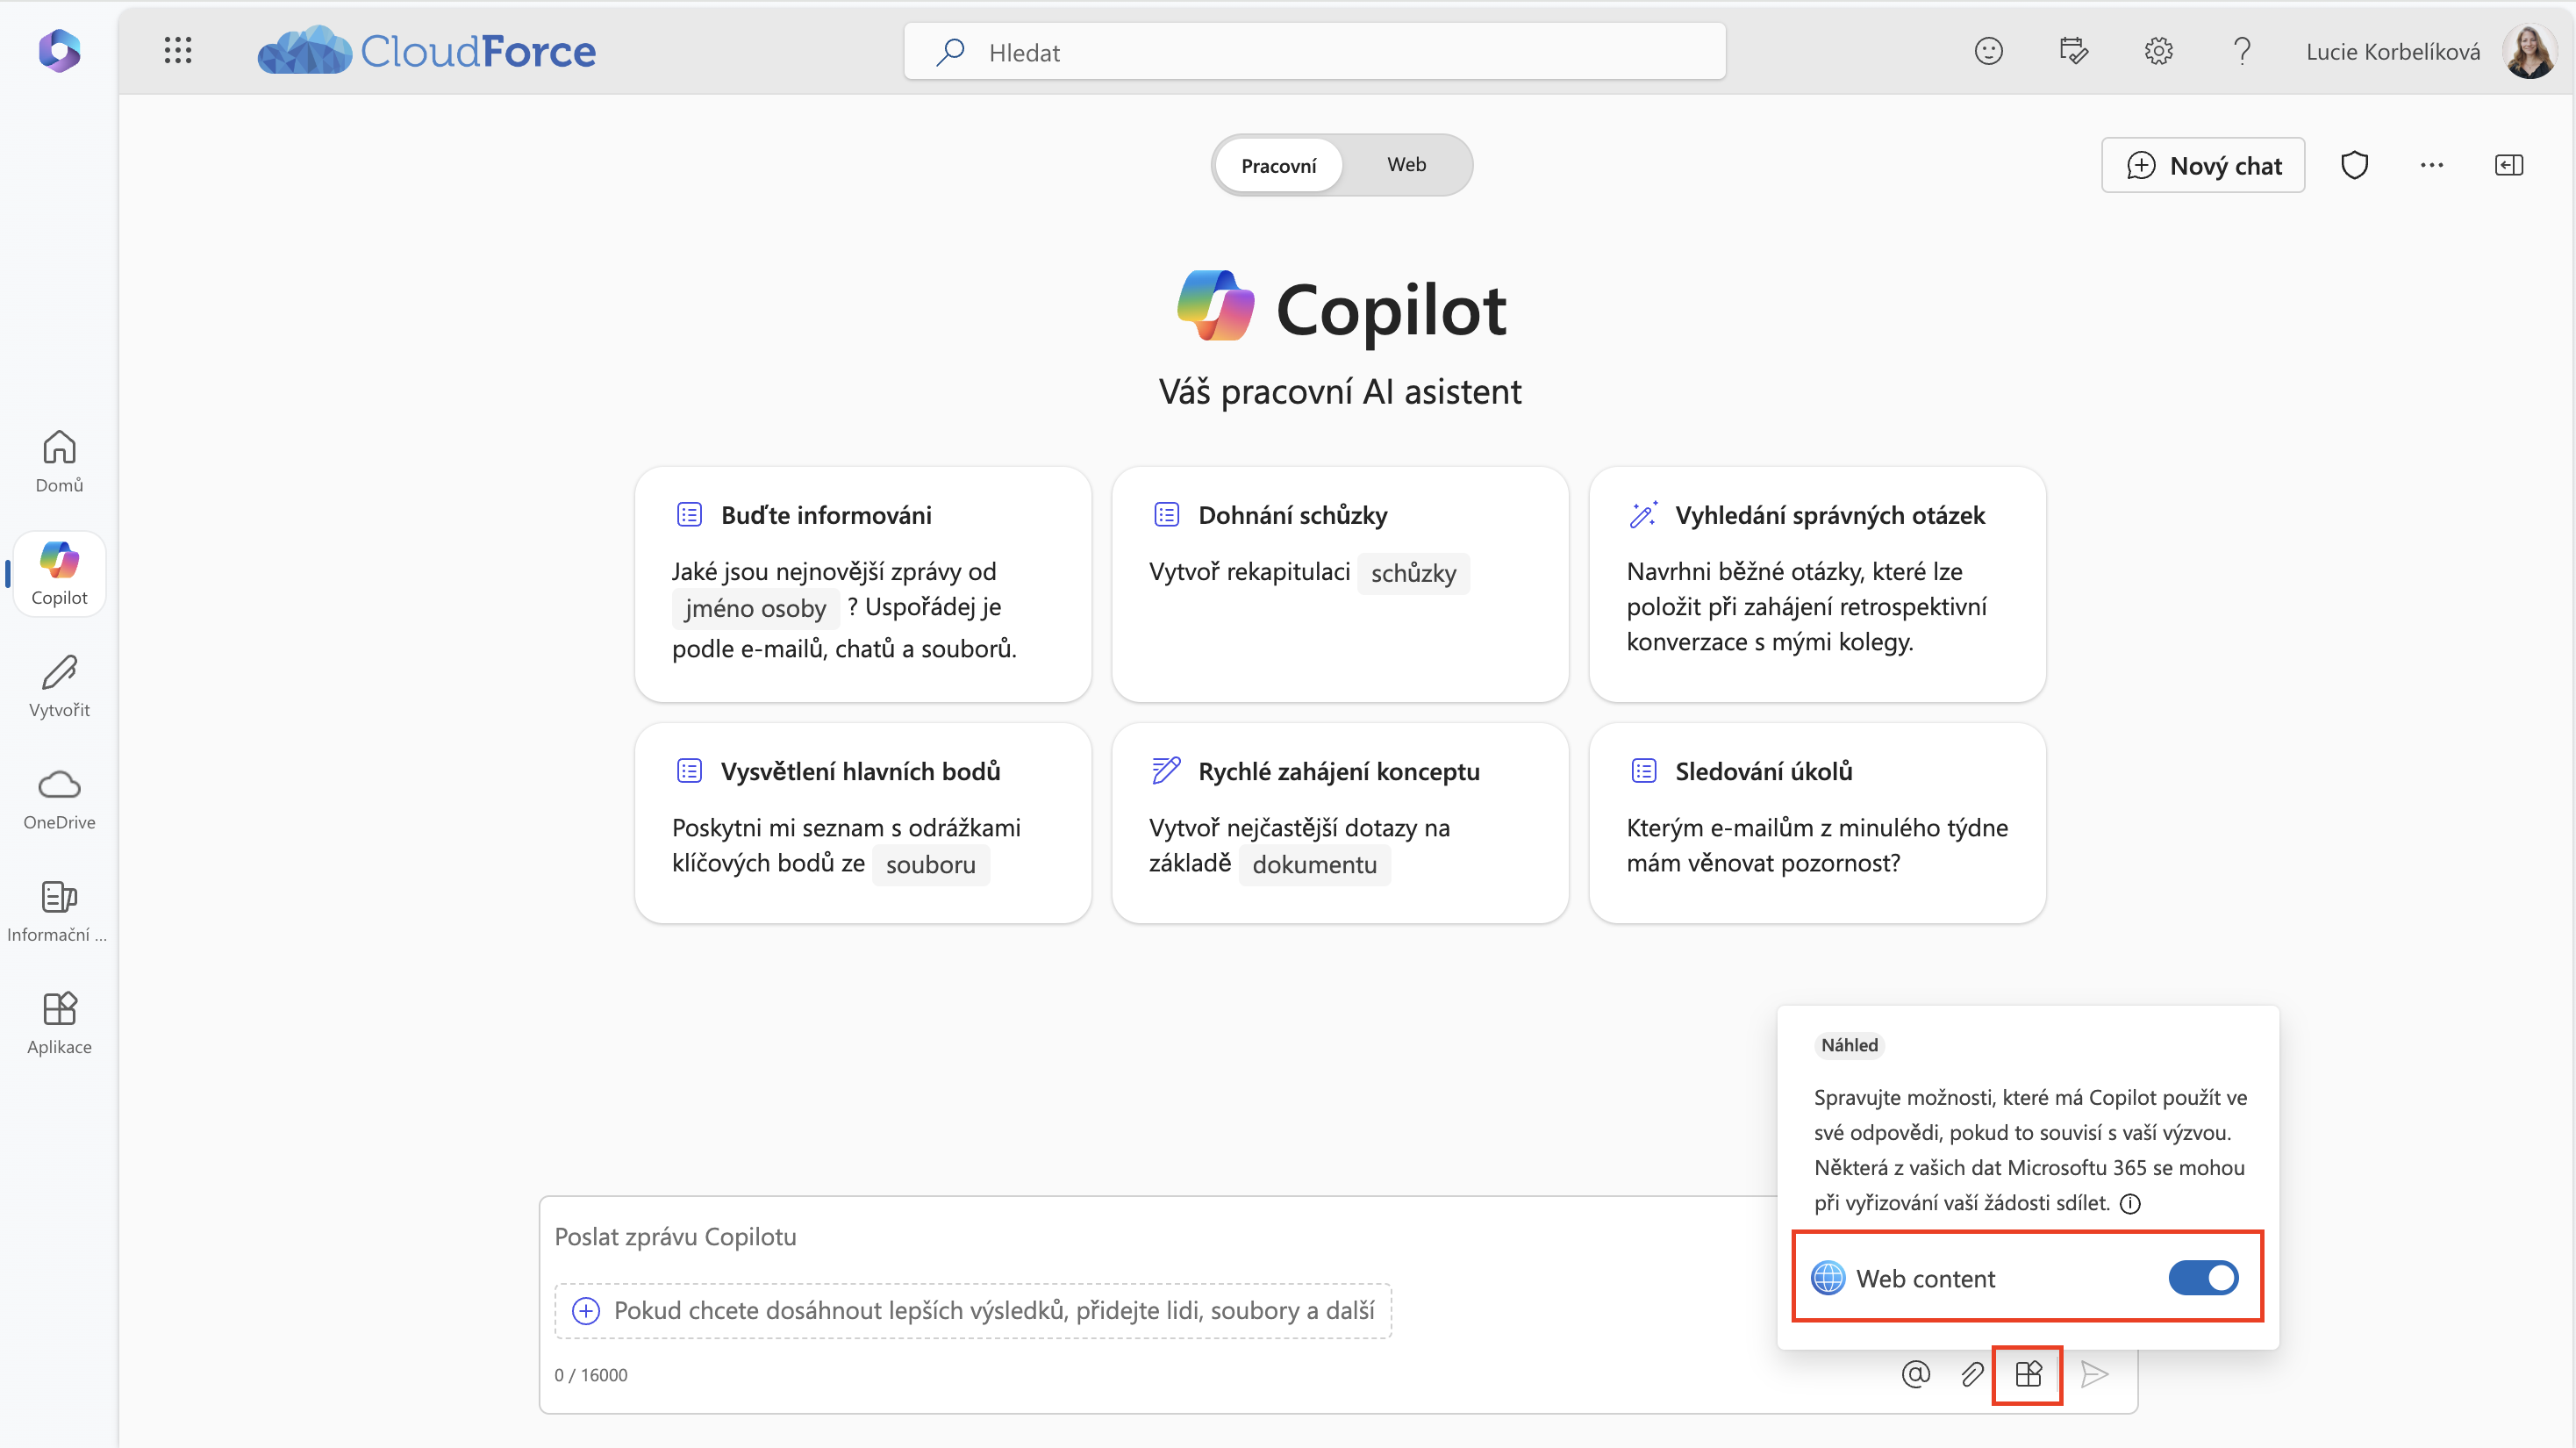
Task: Click the Web content globe icon
Action: [1828, 1278]
